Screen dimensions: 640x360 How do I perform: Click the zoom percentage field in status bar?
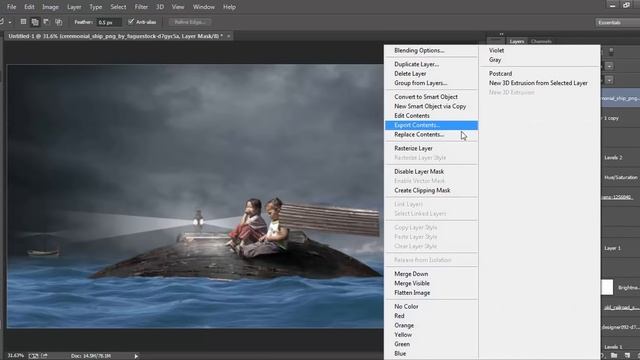(x=16, y=356)
